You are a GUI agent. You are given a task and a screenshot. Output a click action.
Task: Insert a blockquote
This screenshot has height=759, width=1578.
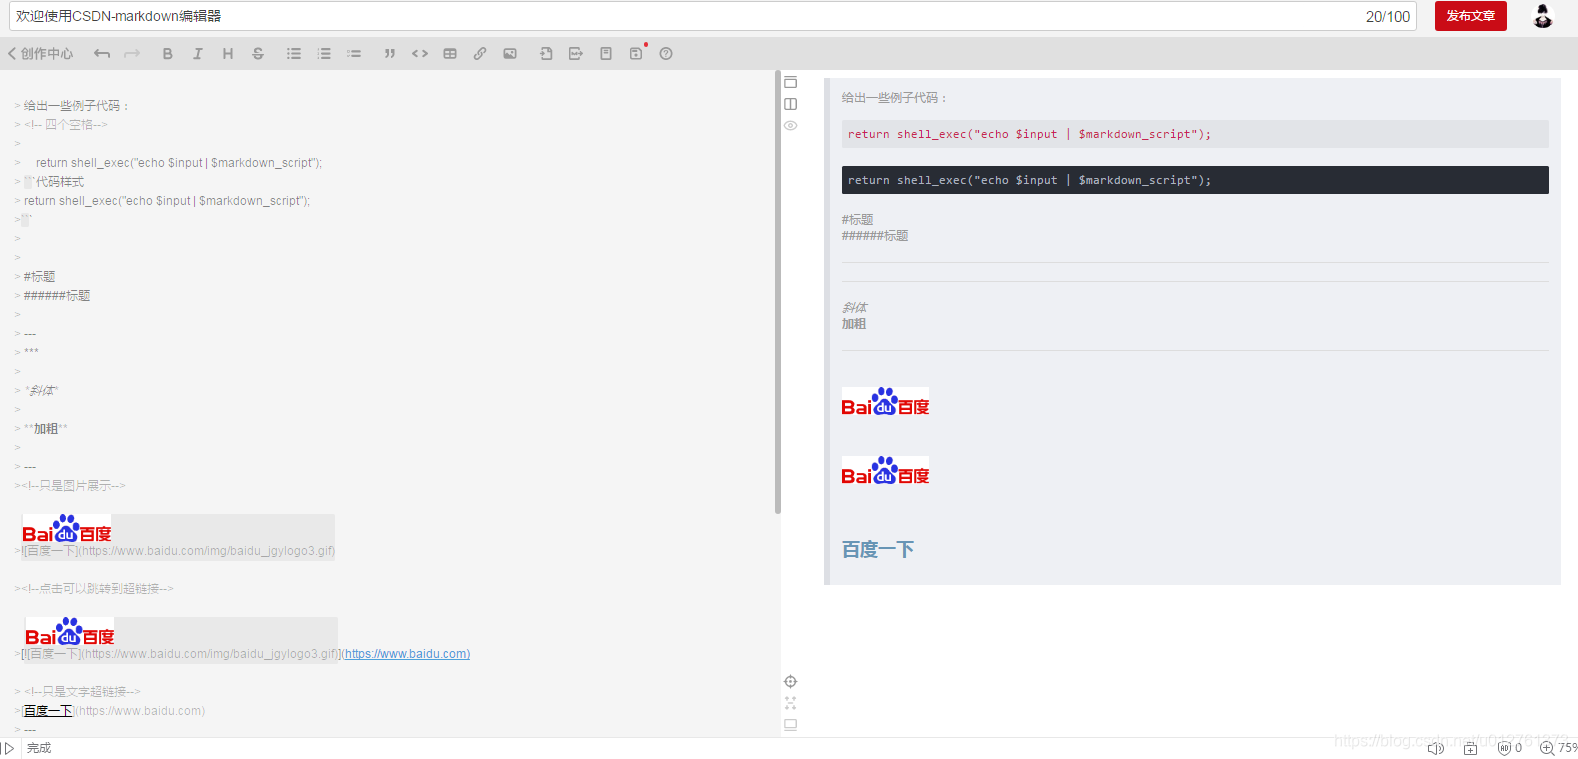coord(390,54)
